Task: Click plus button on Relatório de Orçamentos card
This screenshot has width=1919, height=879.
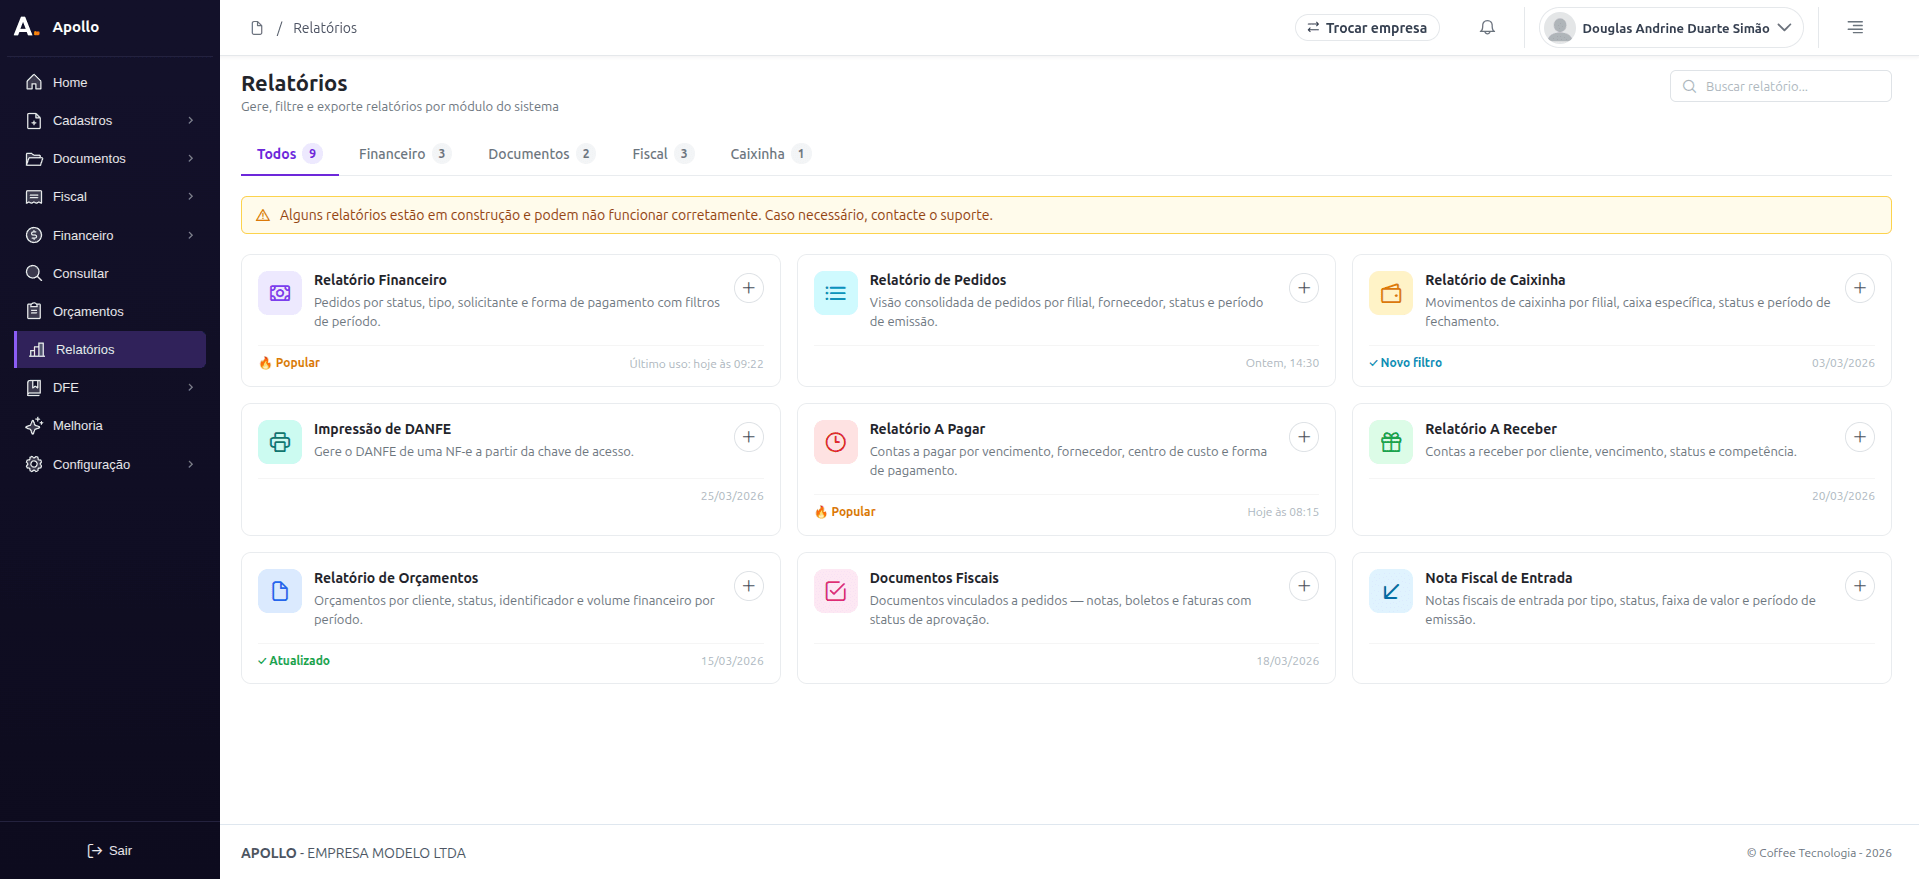Action: tap(749, 586)
